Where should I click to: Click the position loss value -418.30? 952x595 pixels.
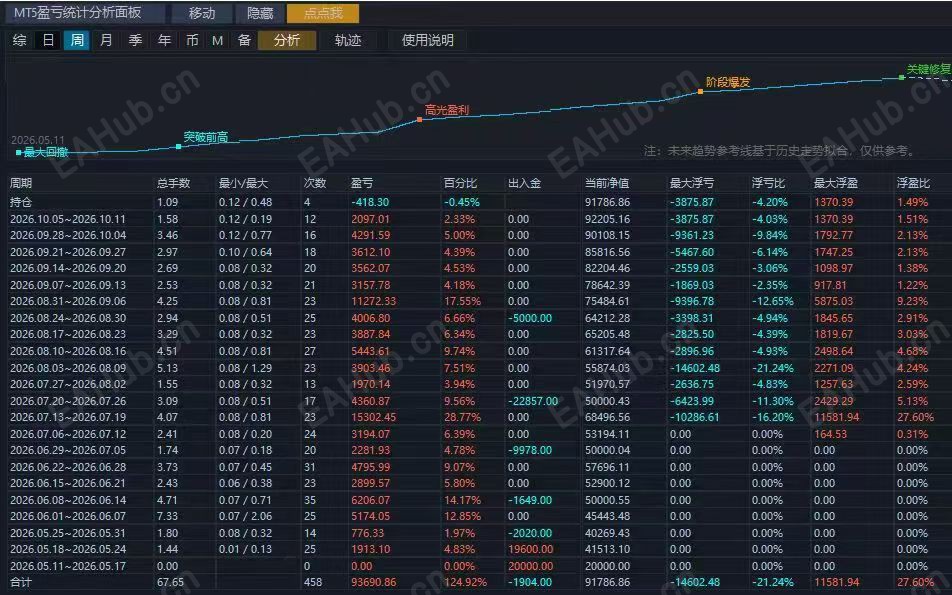[x=370, y=202]
